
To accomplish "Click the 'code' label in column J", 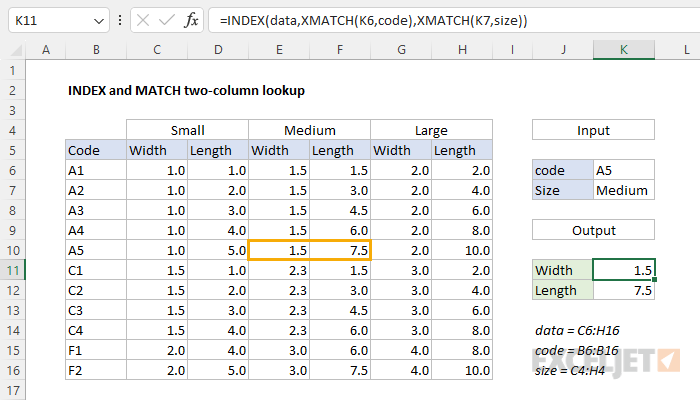I will (x=563, y=170).
